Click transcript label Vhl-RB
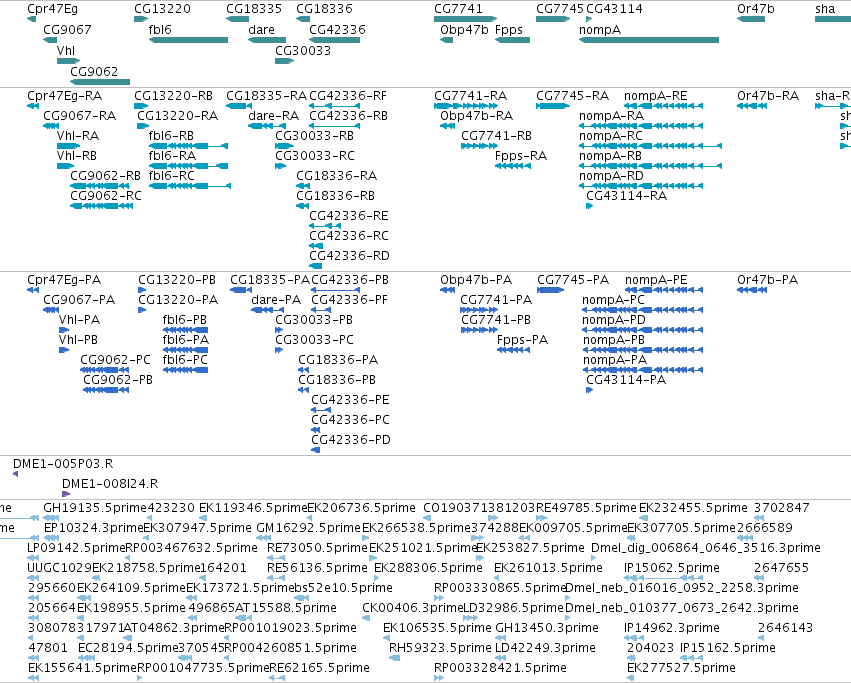This screenshot has width=851, height=683. [77, 156]
